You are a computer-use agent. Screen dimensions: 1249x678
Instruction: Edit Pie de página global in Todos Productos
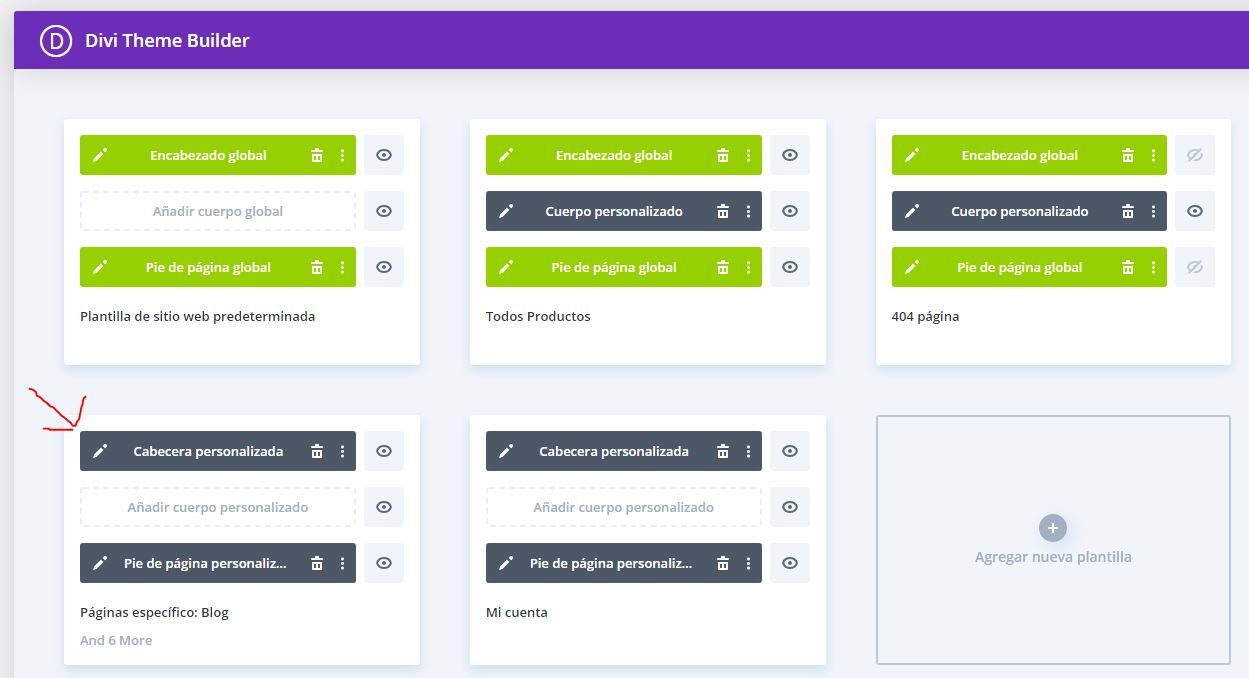point(506,267)
